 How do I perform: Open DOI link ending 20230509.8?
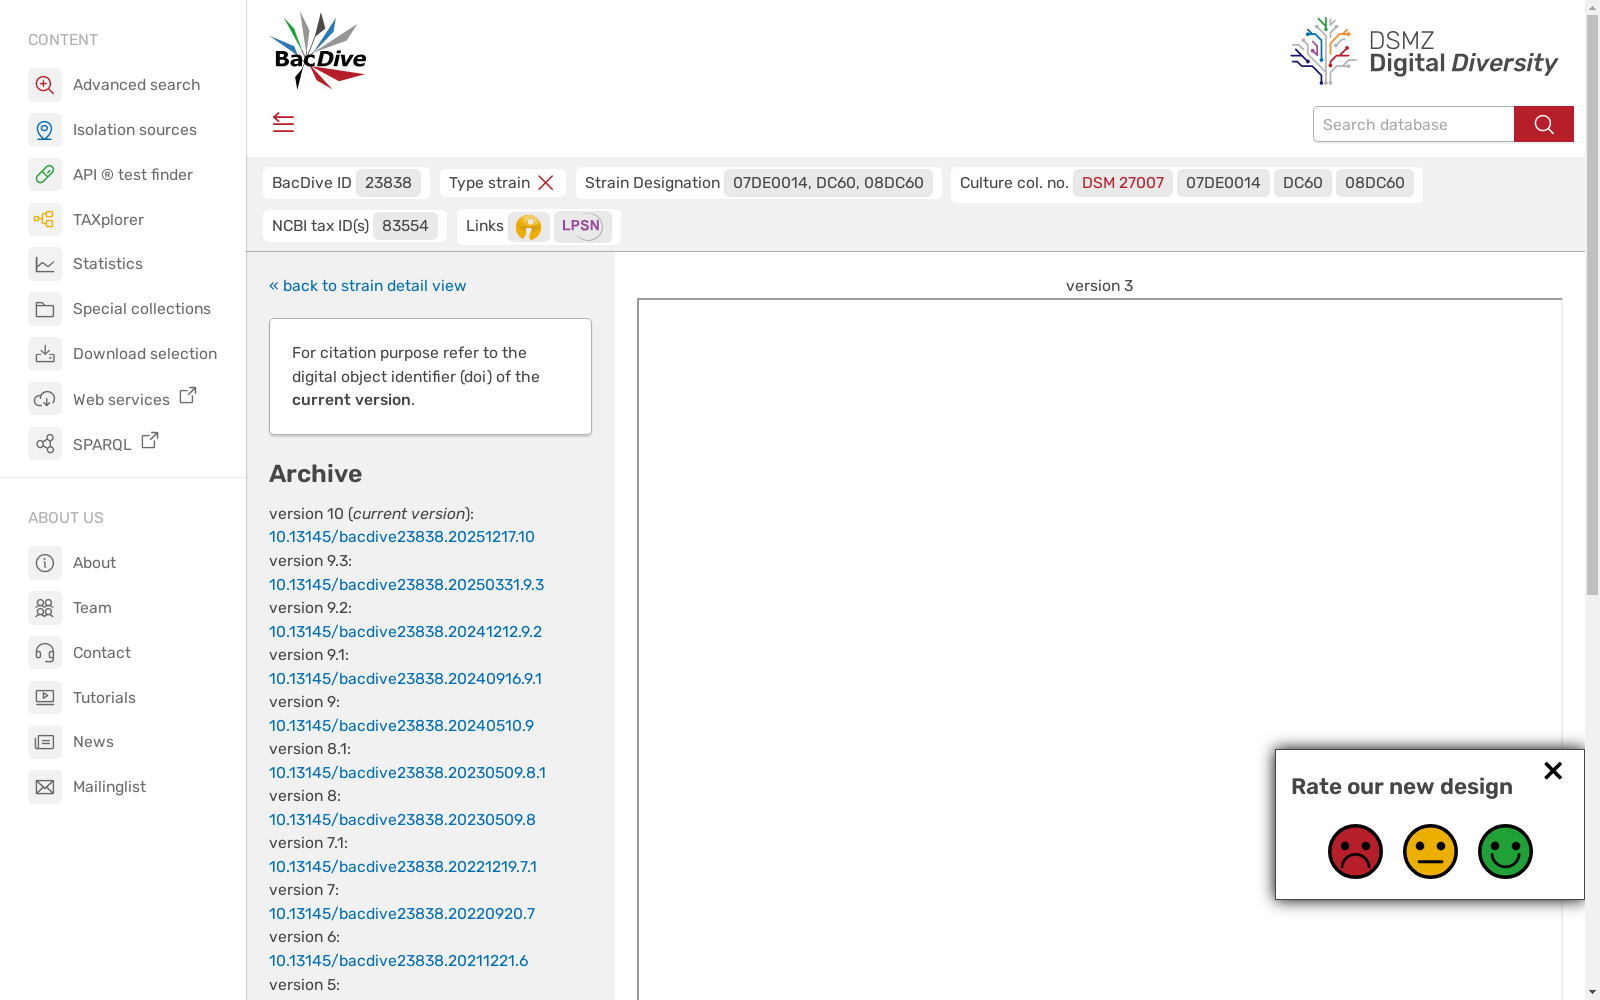pyautogui.click(x=402, y=820)
